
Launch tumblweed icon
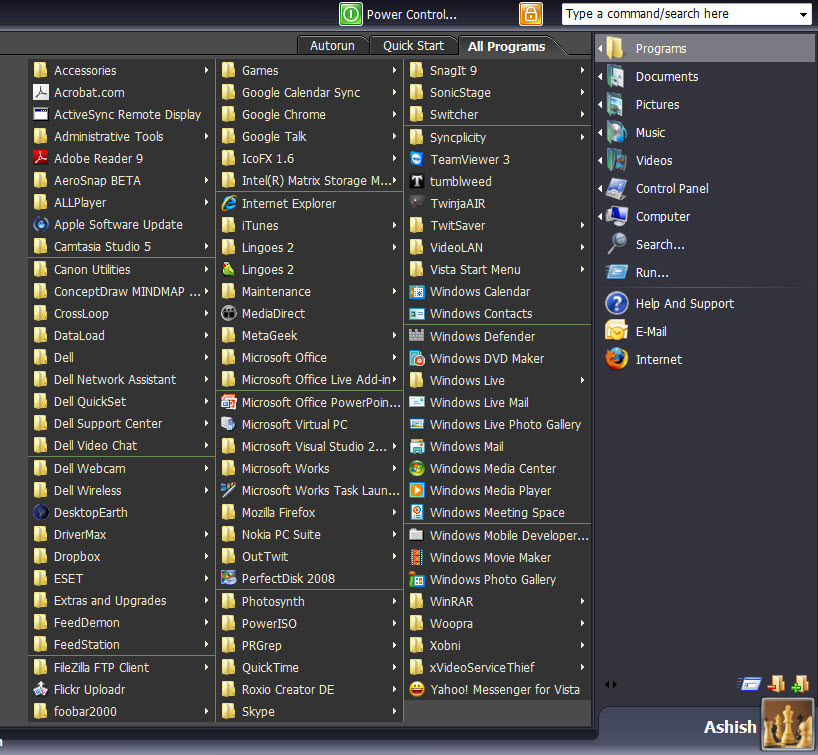pos(416,181)
